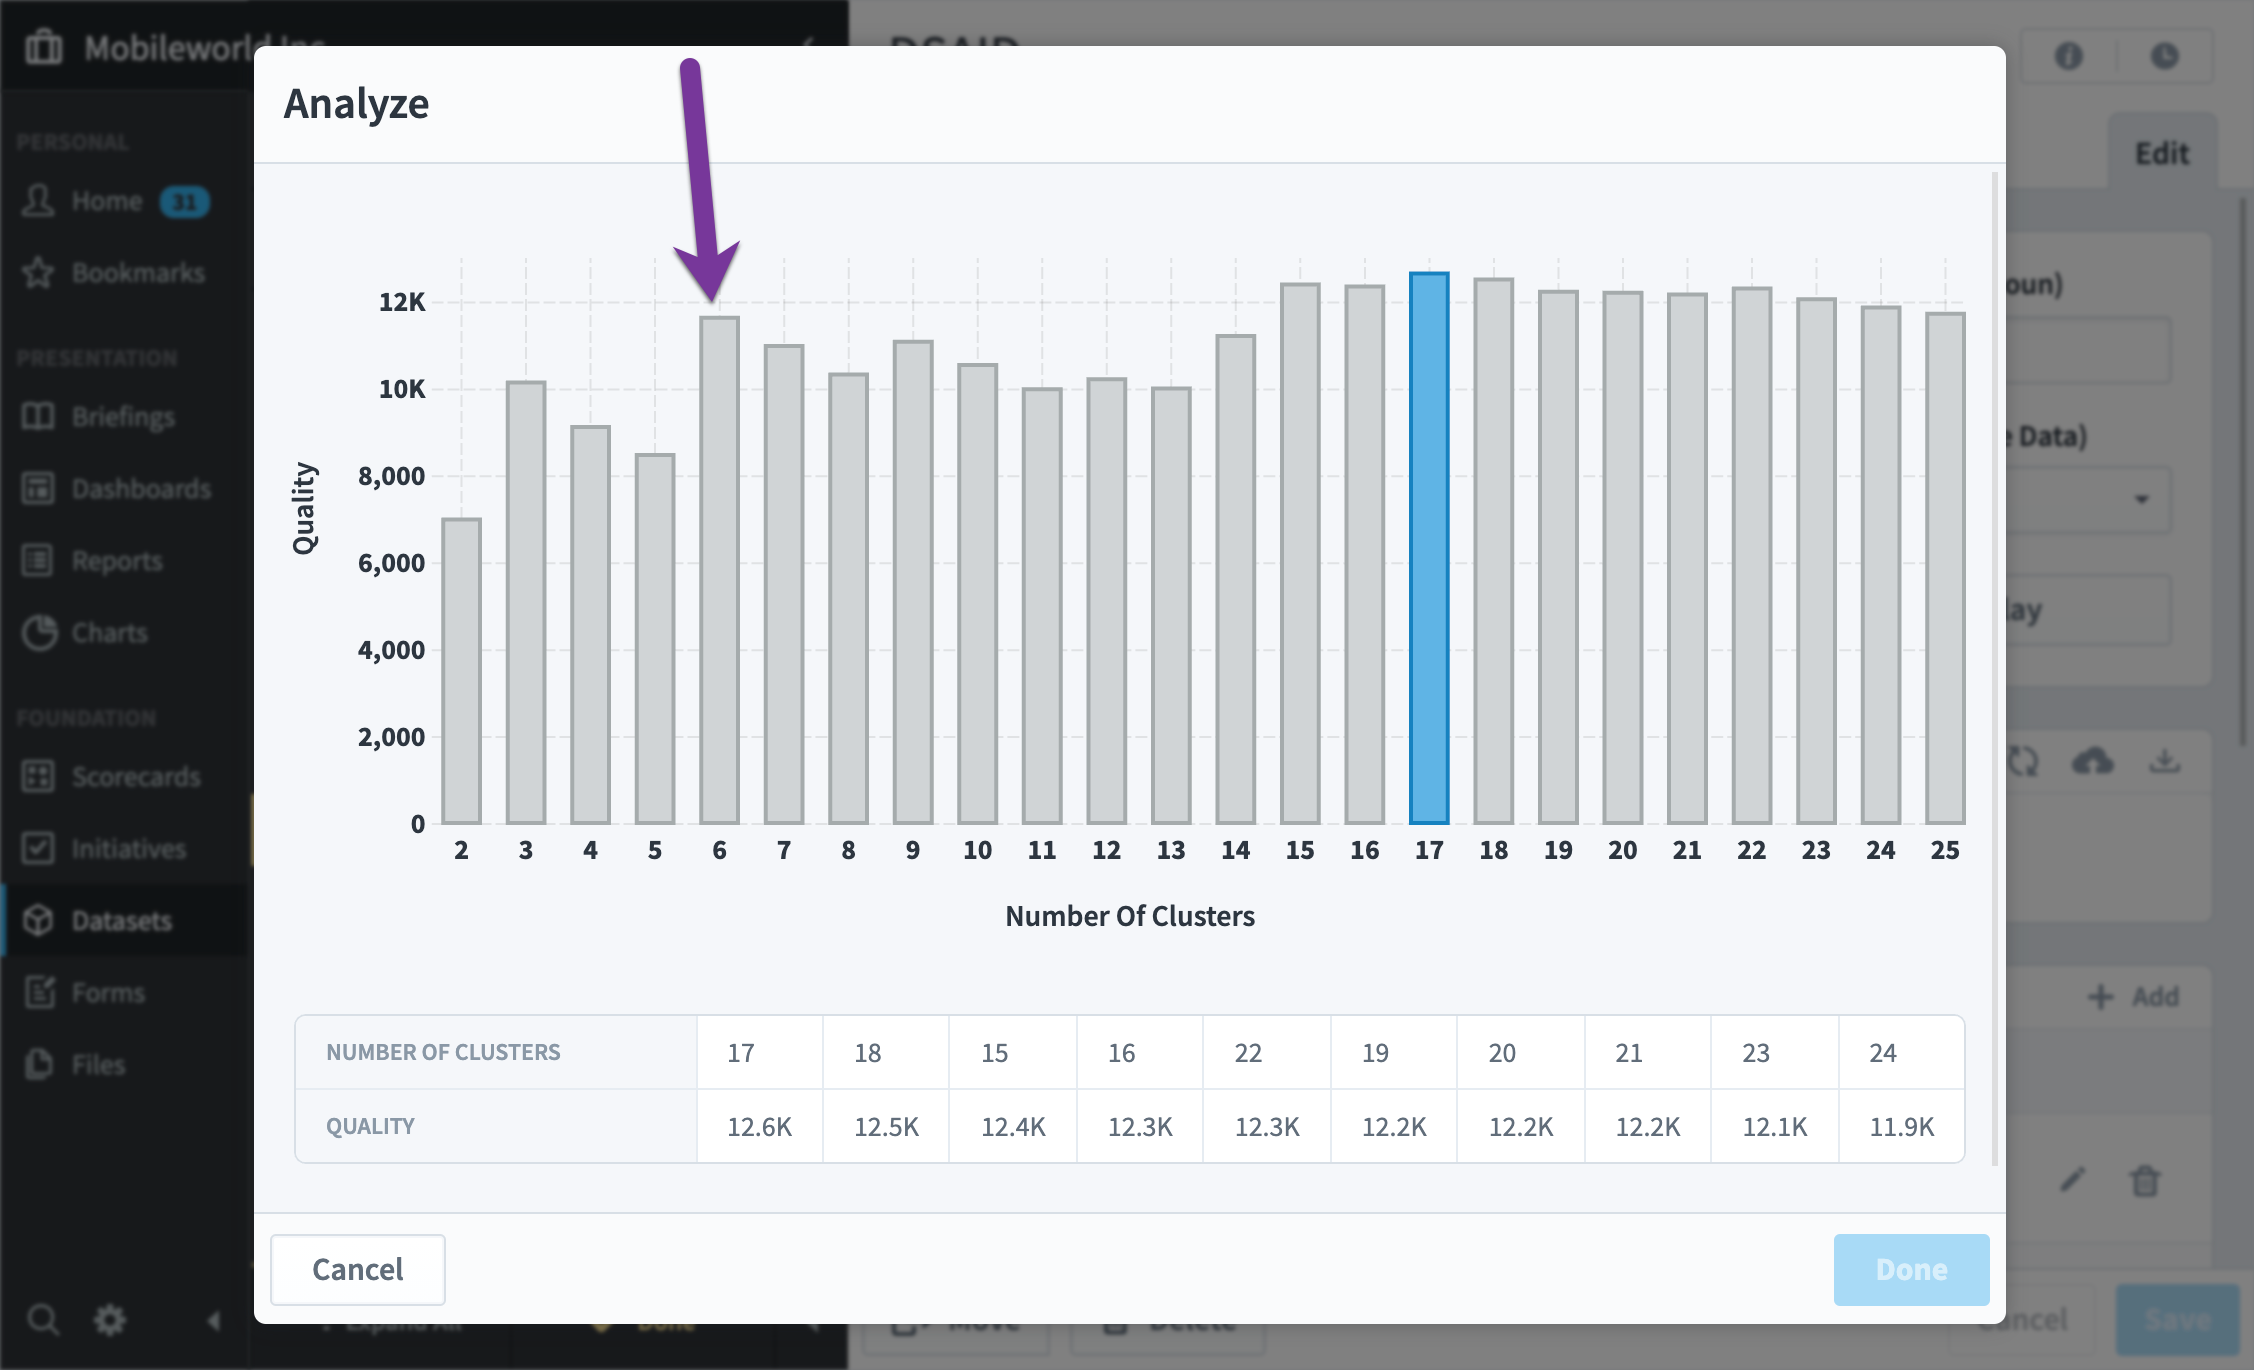2254x1370 pixels.
Task: Click the bar for 25 clusters
Action: click(1945, 568)
